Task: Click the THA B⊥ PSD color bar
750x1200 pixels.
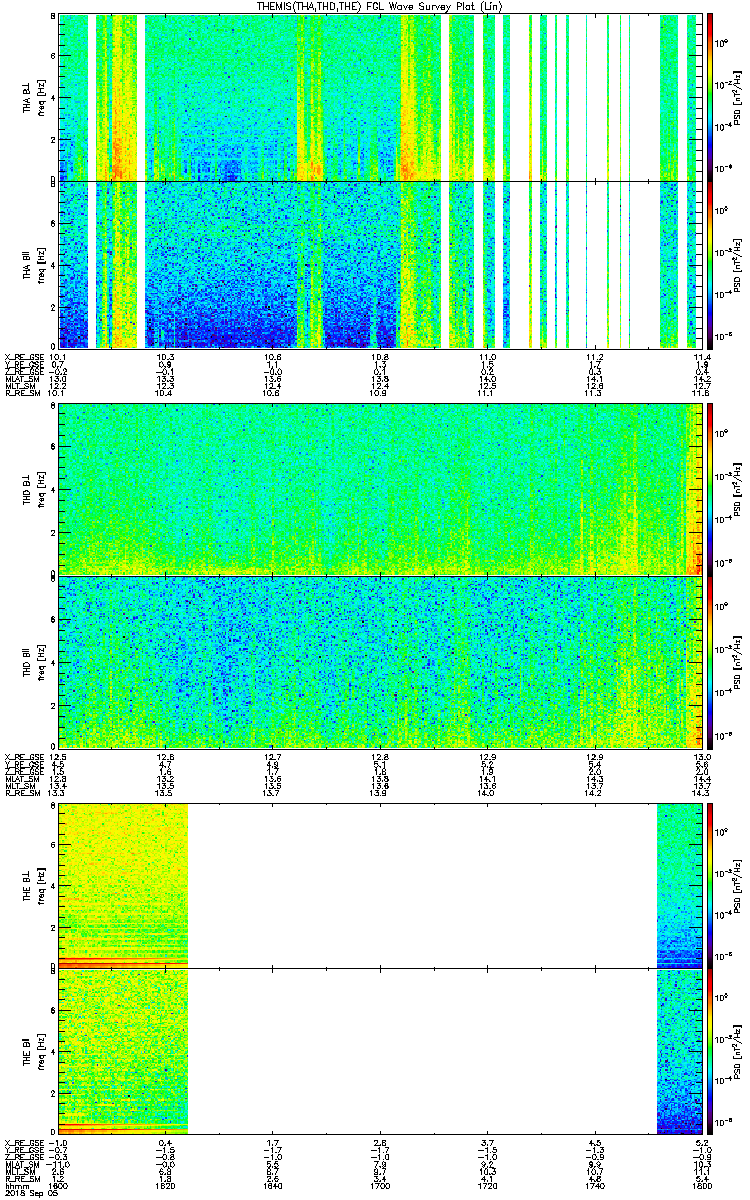Action: tap(711, 97)
